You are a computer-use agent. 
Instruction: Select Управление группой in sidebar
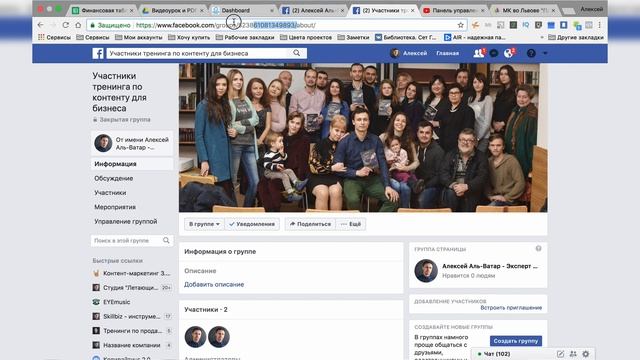(x=126, y=221)
